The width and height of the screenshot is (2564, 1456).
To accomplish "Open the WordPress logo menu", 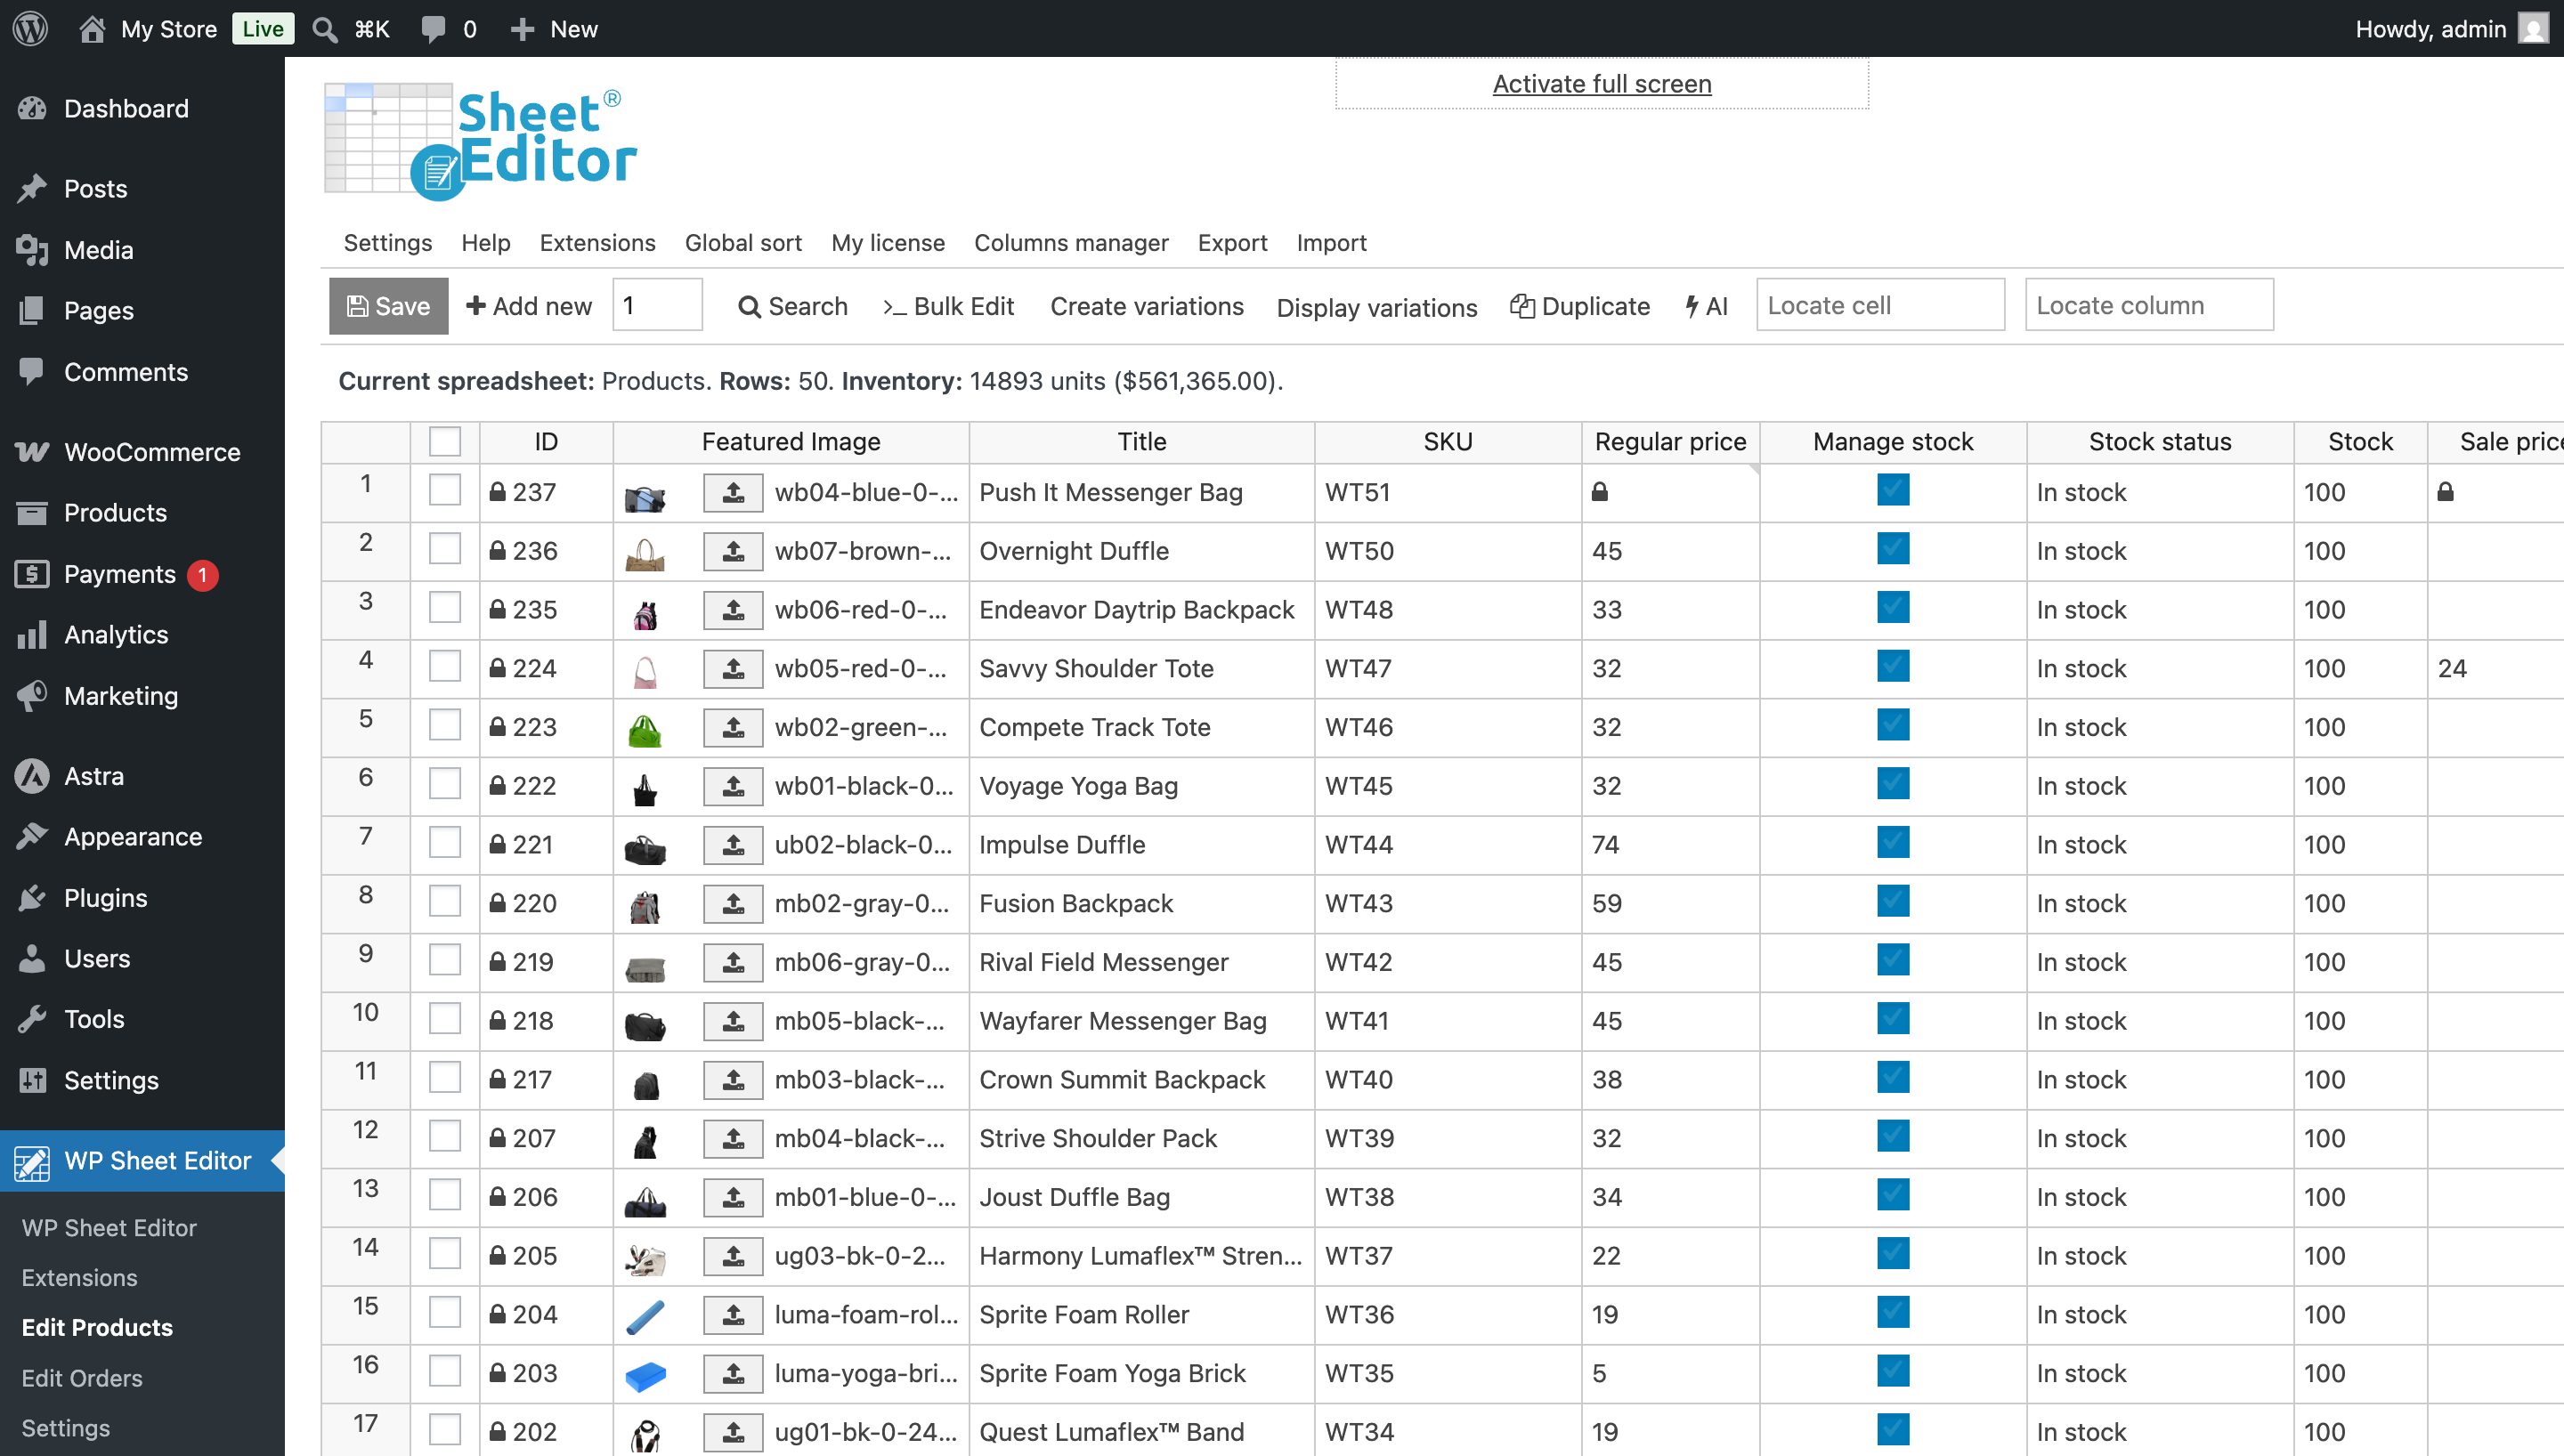I will (x=31, y=28).
